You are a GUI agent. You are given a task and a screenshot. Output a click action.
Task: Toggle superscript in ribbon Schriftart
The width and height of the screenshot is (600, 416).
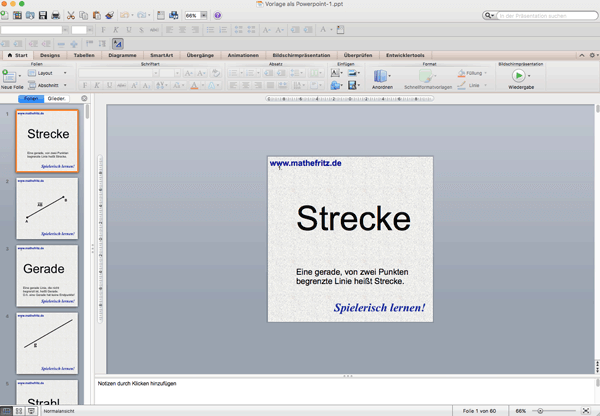134,85
